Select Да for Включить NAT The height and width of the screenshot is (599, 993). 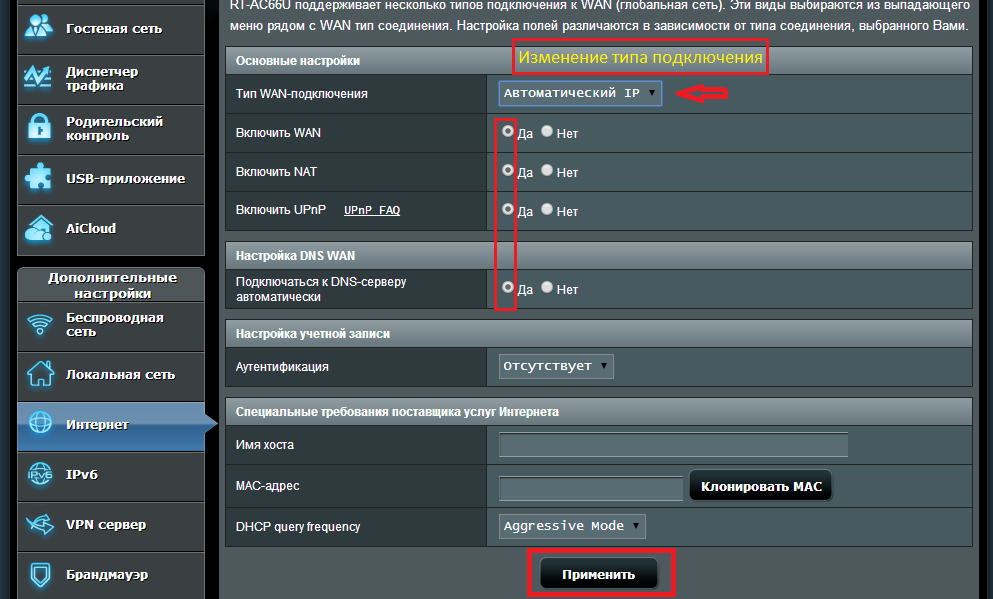point(508,170)
